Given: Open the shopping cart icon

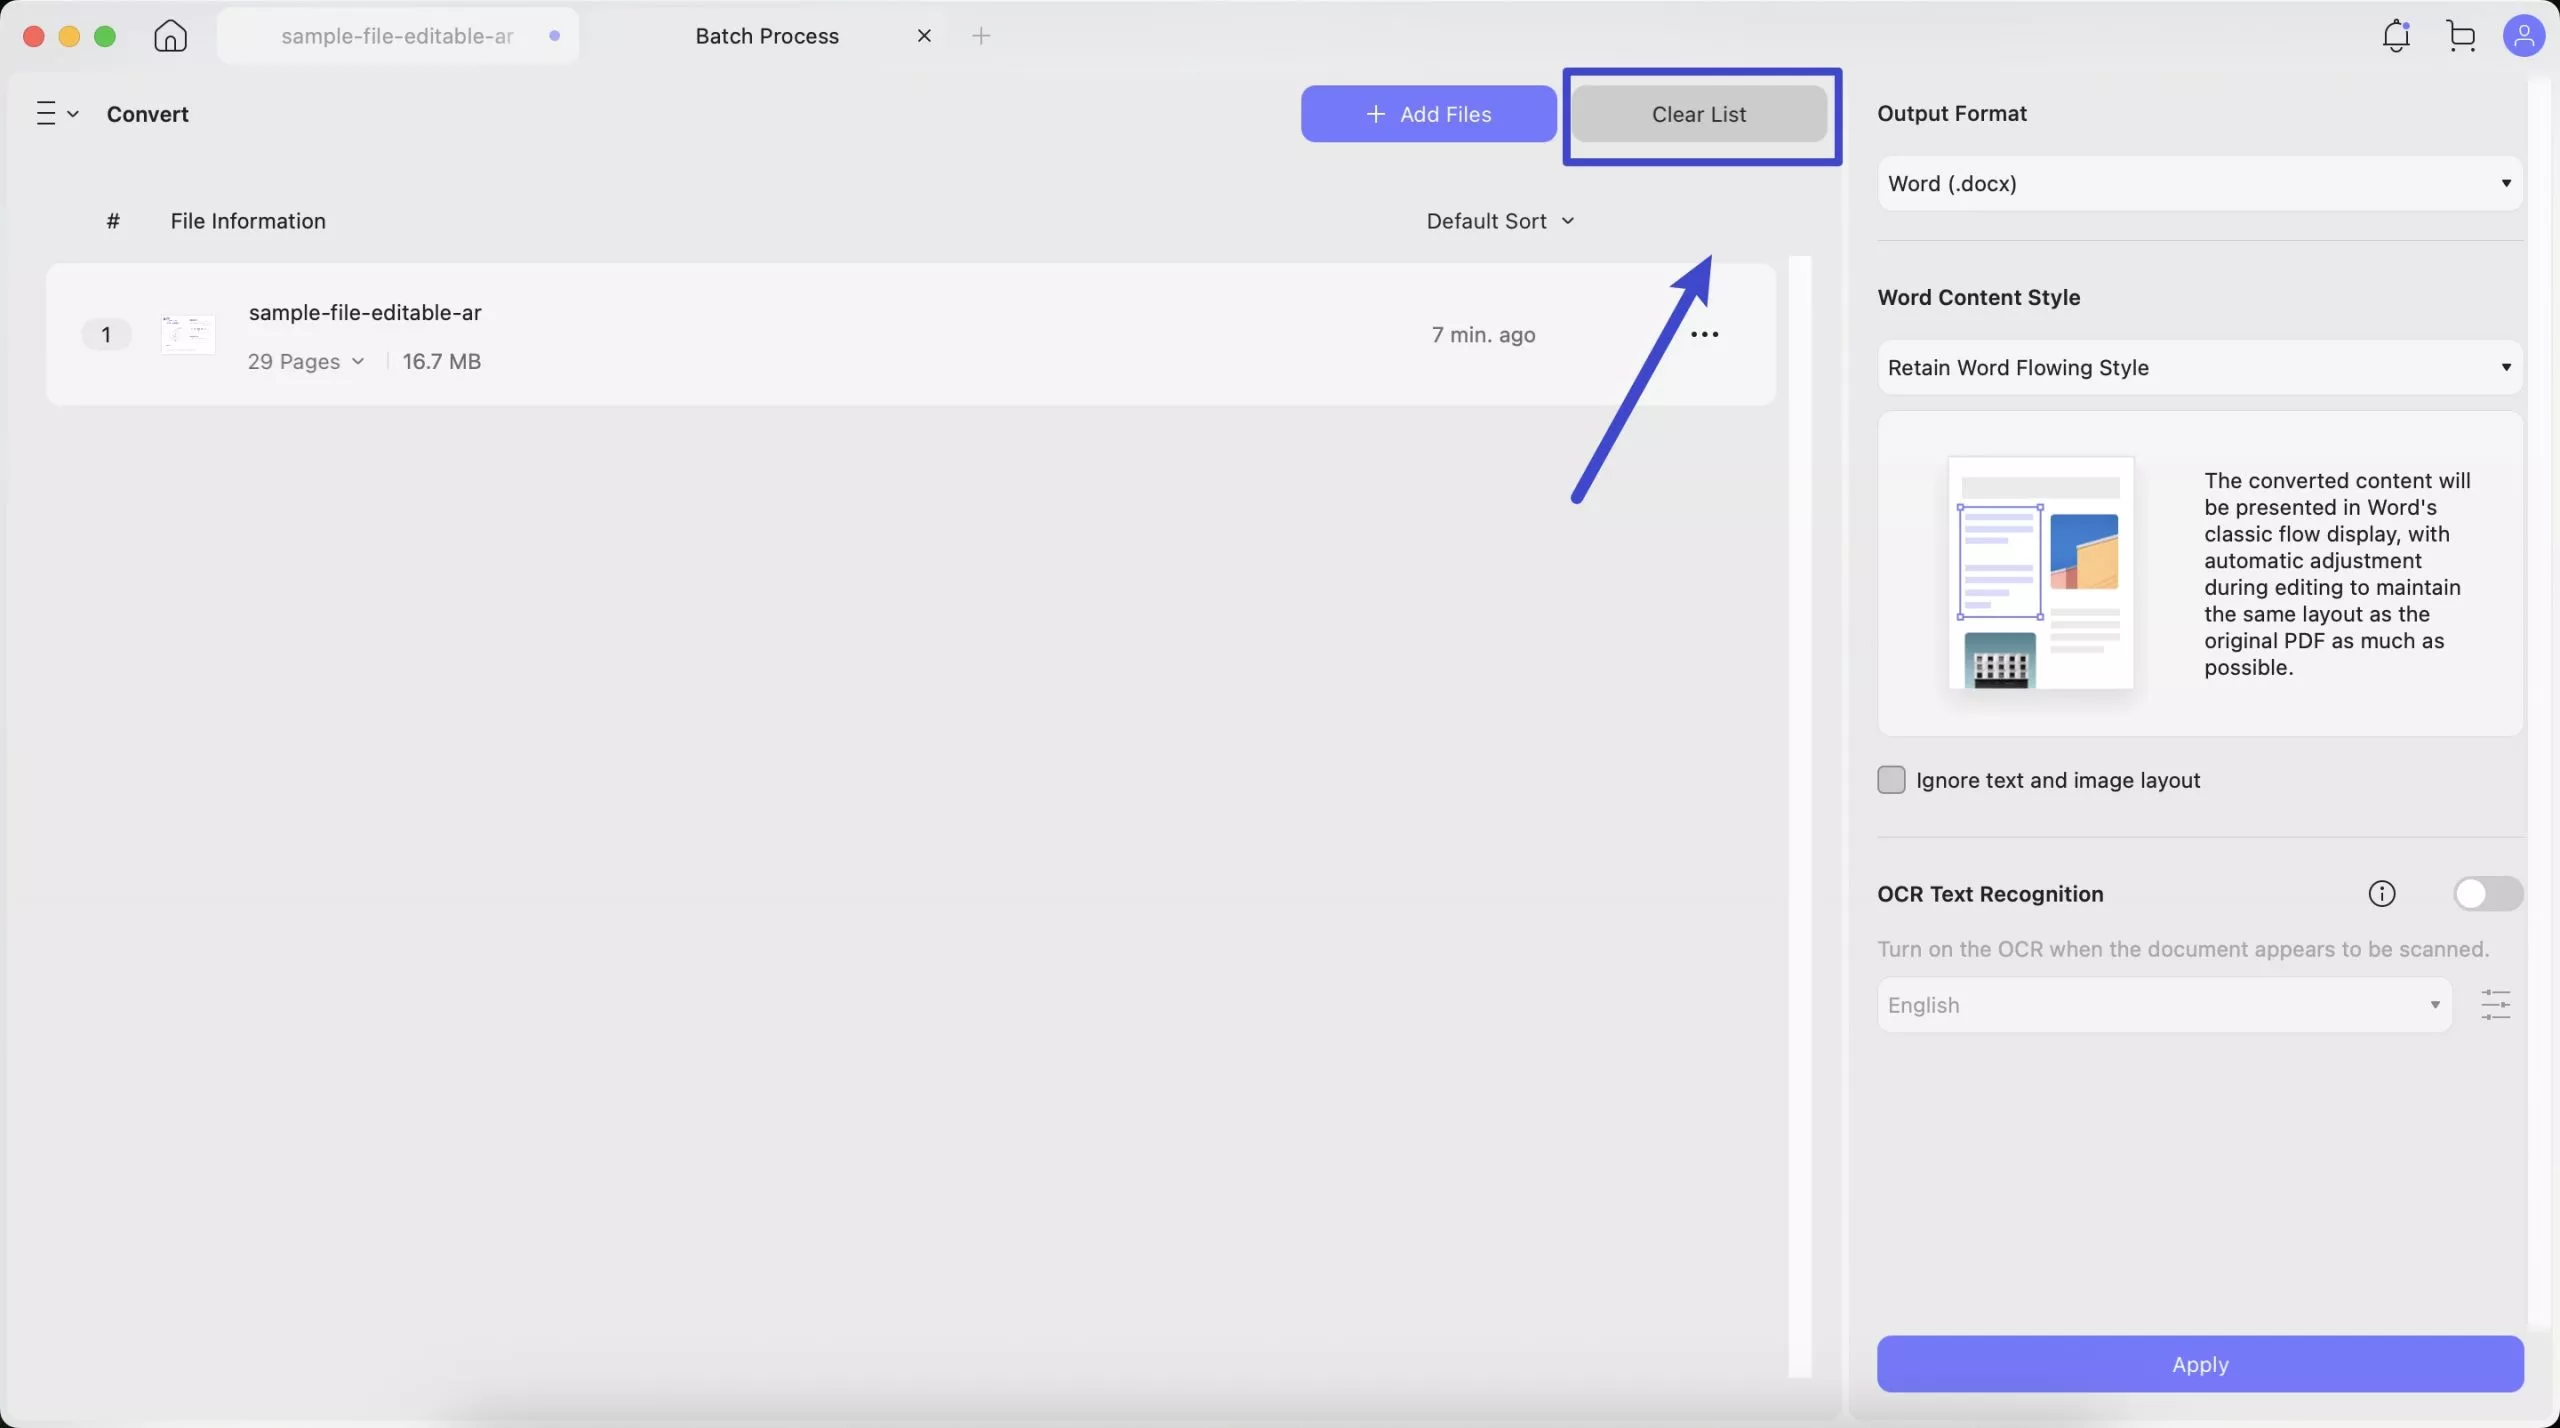Looking at the screenshot, I should click(2461, 36).
